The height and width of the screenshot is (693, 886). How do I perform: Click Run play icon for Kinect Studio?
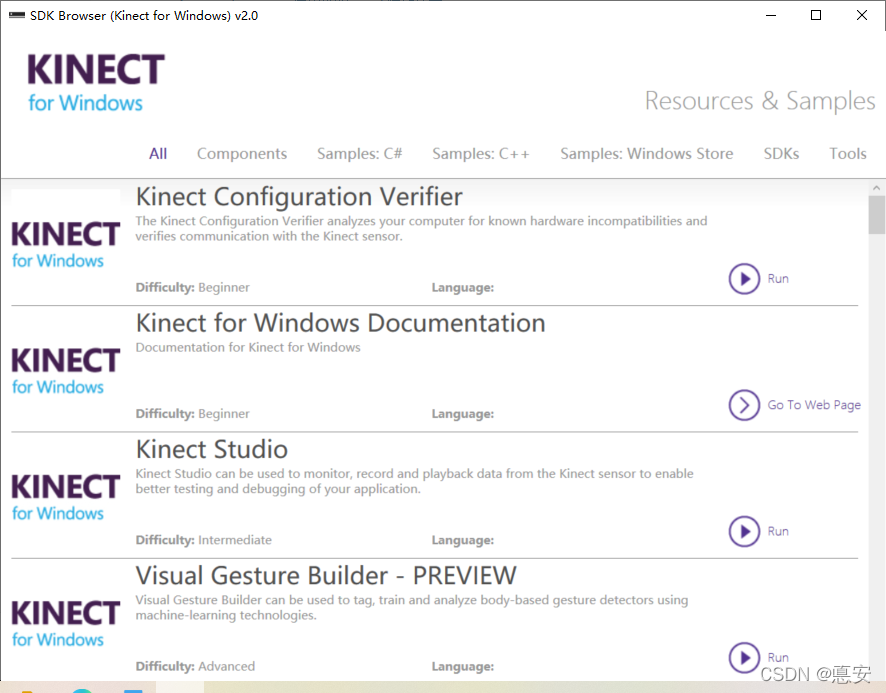(x=744, y=531)
